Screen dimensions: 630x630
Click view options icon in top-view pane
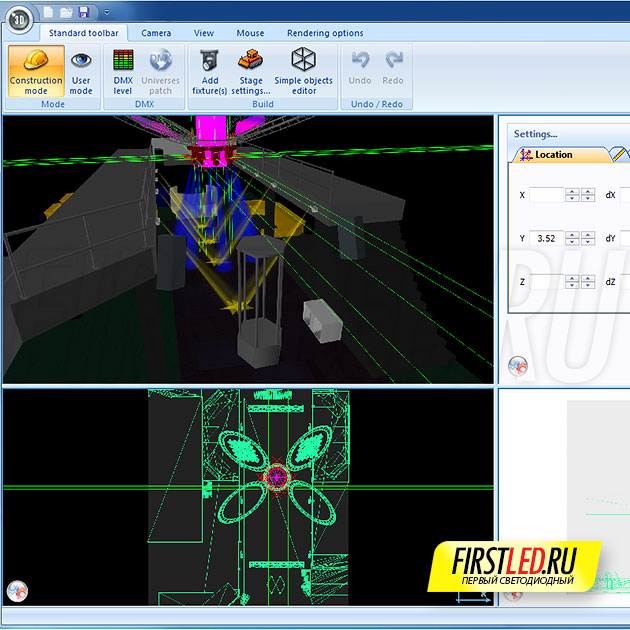16,591
